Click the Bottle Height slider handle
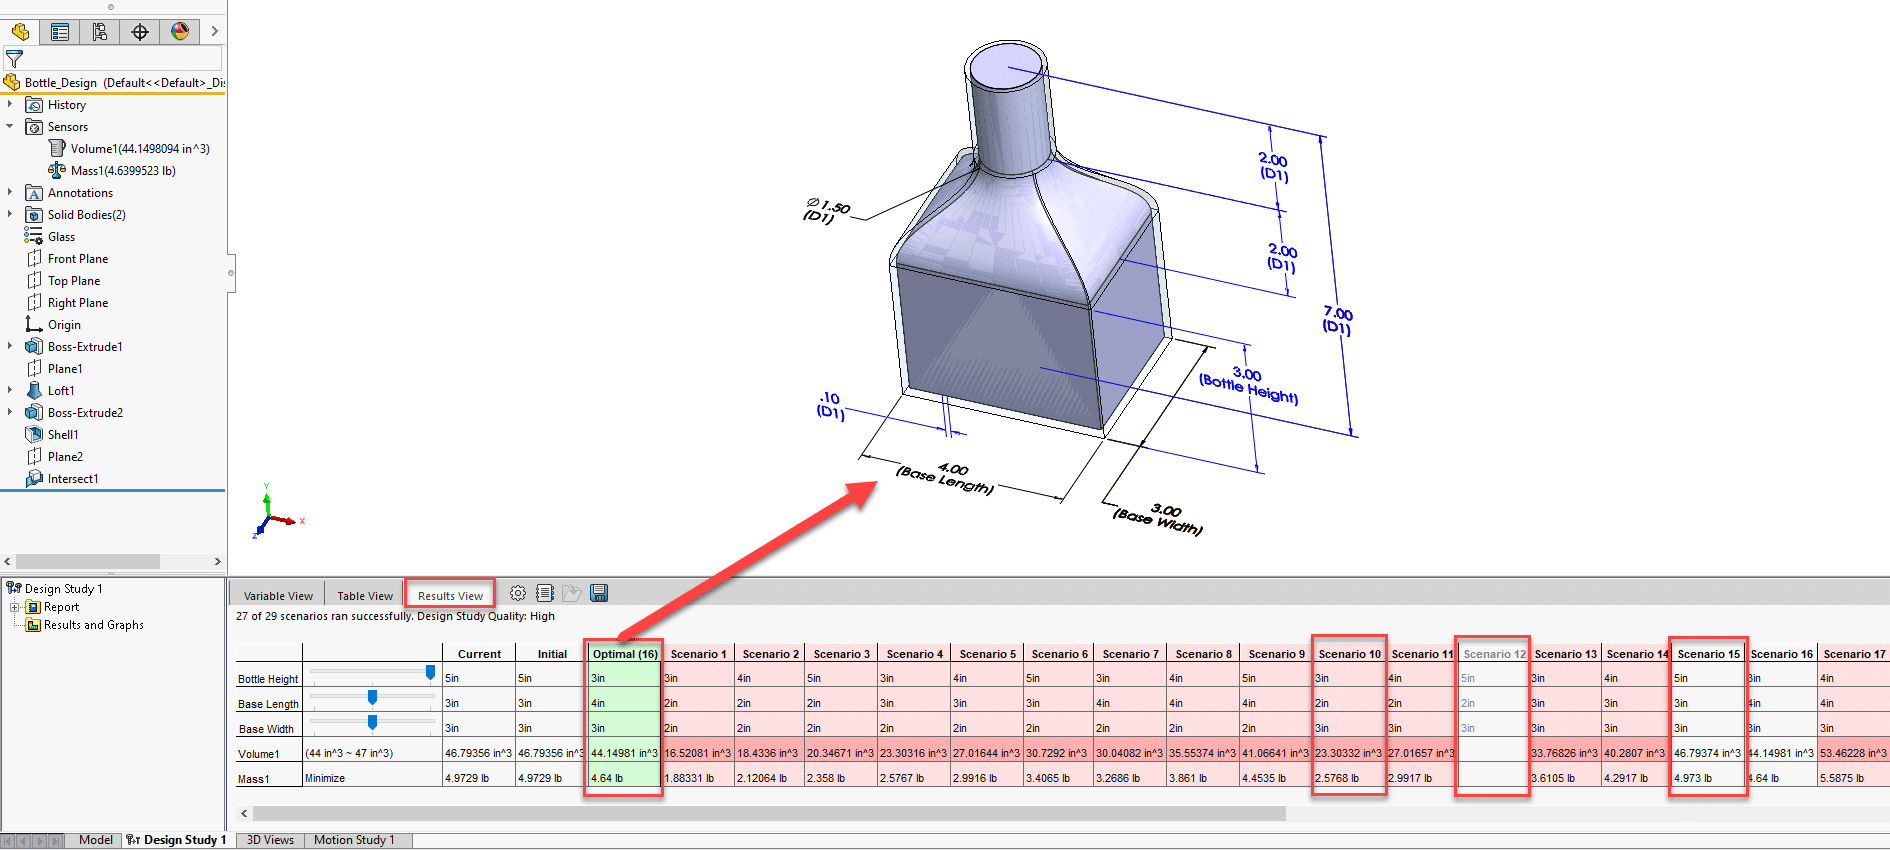 tap(430, 673)
